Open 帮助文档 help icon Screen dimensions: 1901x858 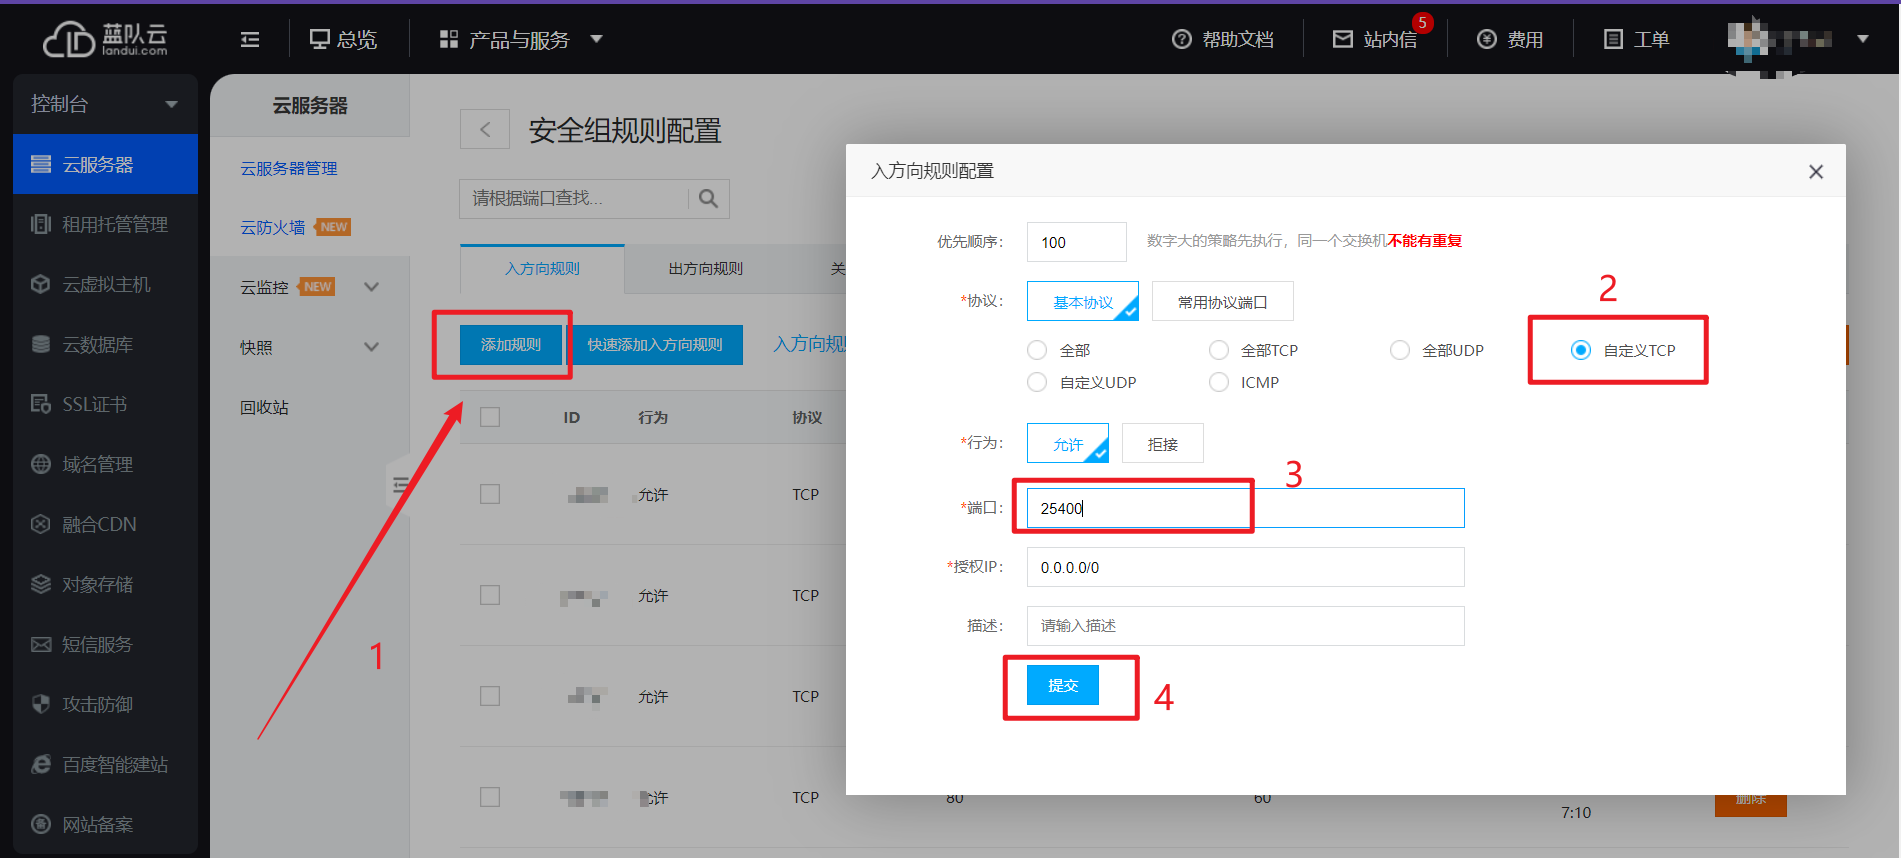tap(1182, 39)
